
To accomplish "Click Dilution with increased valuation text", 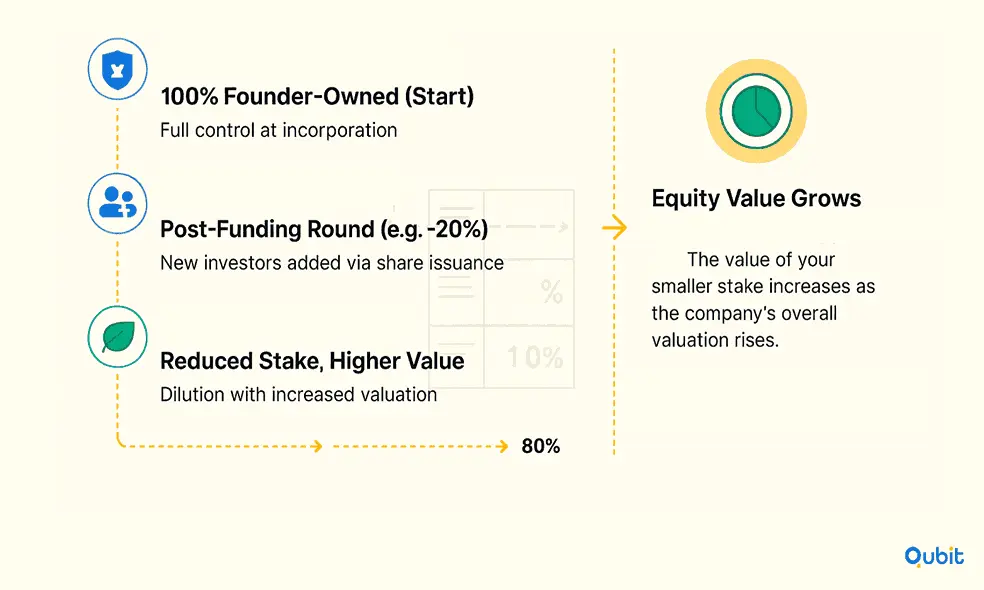I will coord(299,394).
